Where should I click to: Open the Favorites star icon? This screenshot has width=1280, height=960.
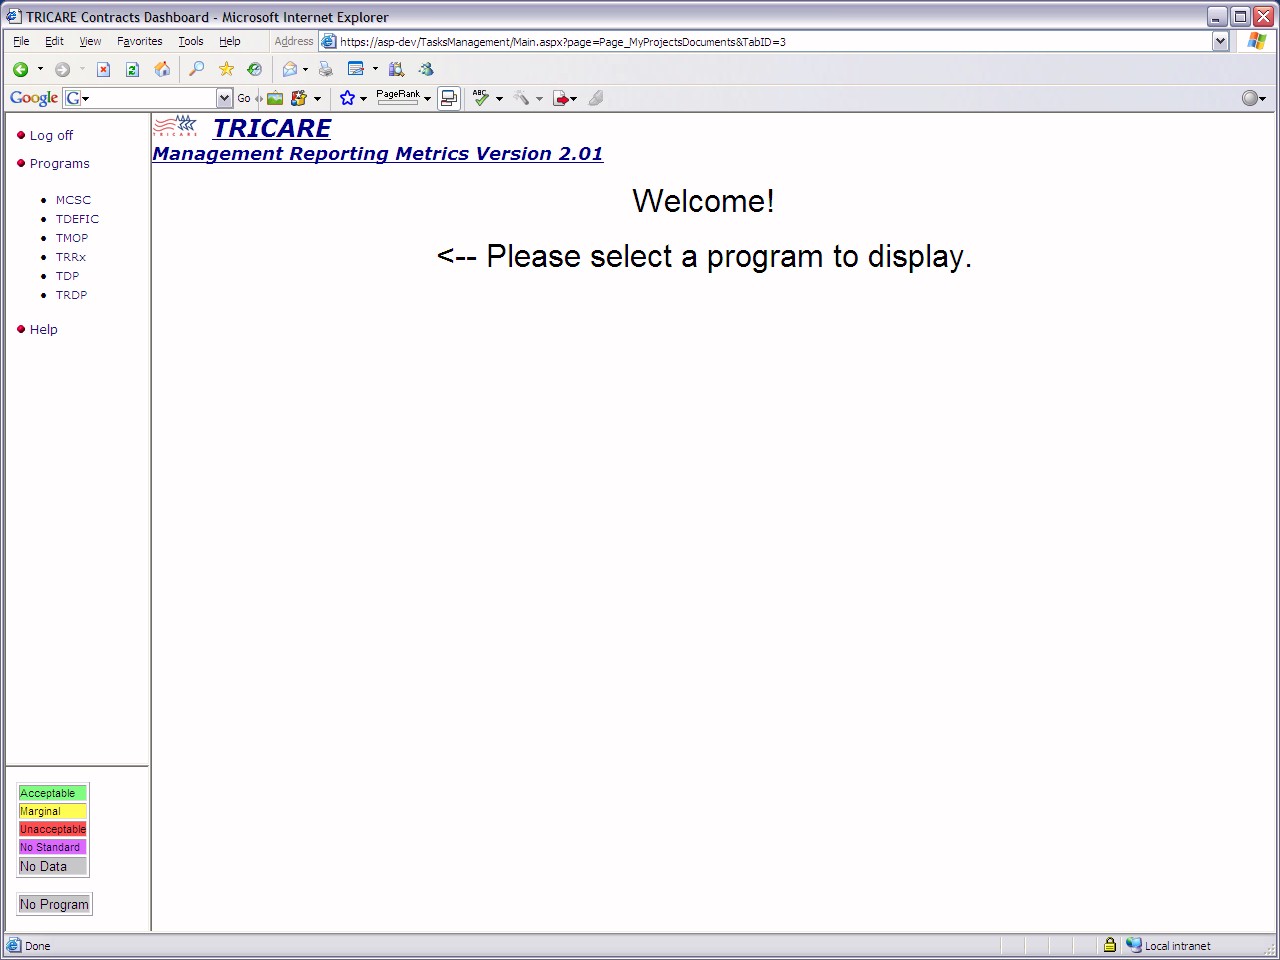click(x=226, y=69)
